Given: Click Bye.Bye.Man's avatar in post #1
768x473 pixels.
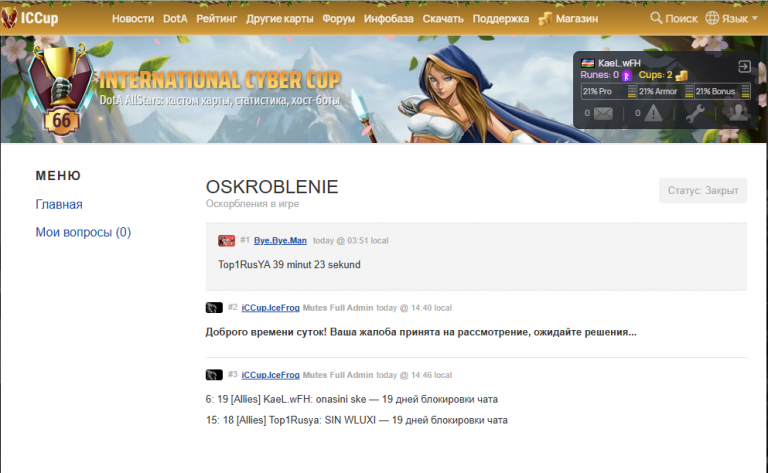Looking at the screenshot, I should pyautogui.click(x=226, y=240).
